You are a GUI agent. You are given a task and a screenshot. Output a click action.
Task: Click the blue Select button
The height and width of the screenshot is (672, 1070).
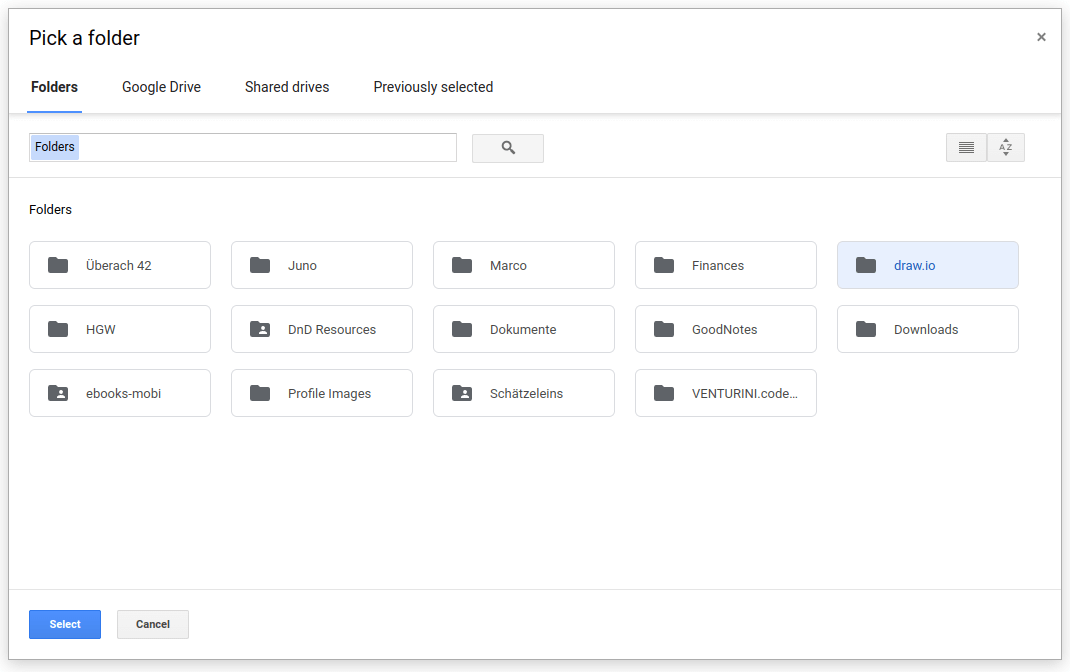[65, 624]
